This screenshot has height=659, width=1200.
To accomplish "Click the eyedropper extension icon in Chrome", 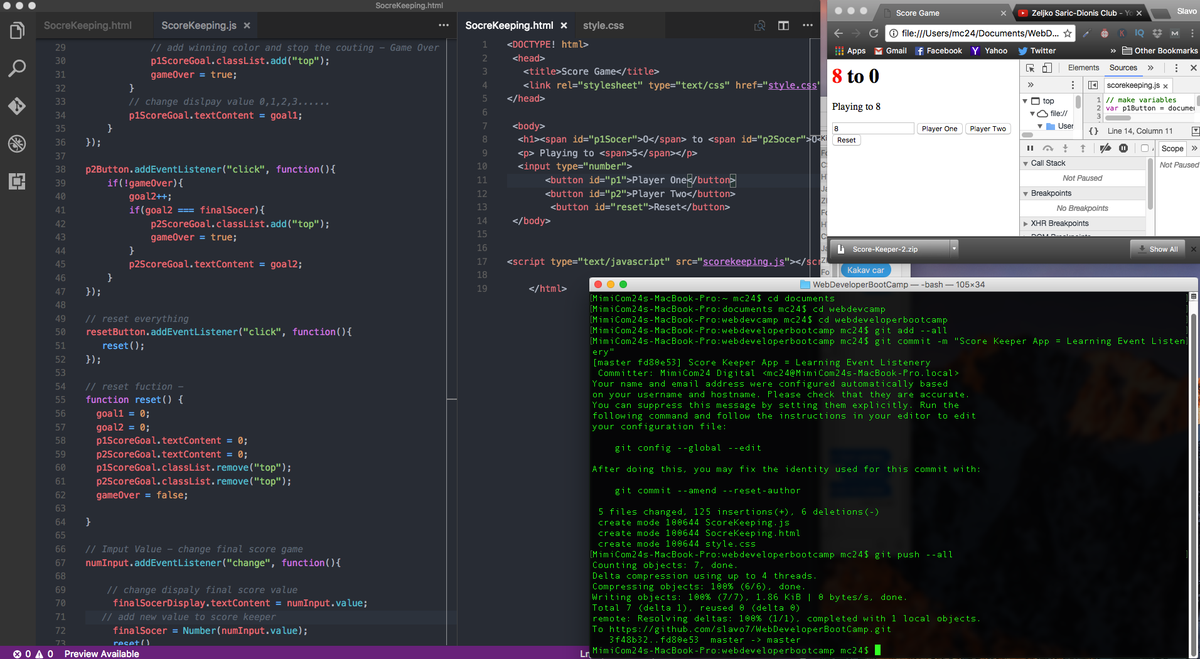I will click(1086, 34).
